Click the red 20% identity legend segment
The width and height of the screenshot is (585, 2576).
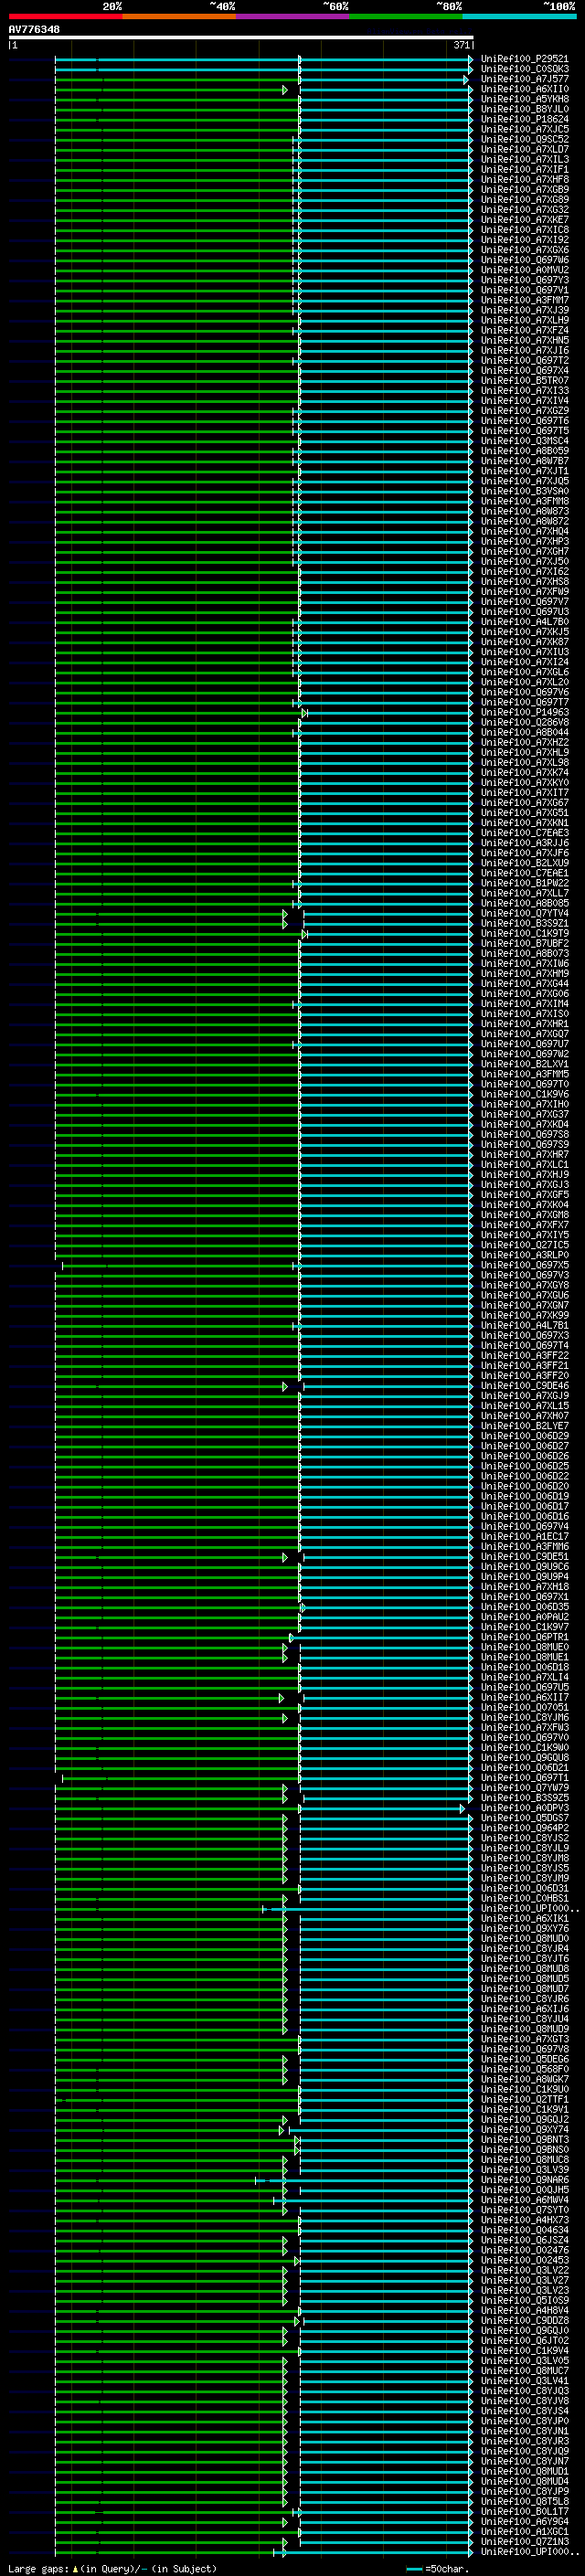click(65, 16)
